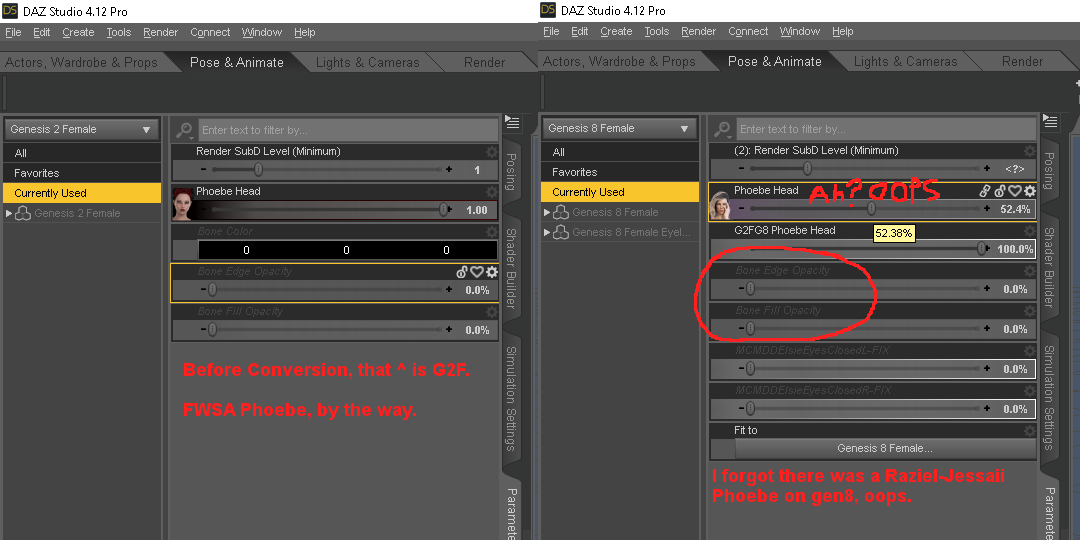Open Shader Builder side tab in Genesis 2 window
The width and height of the screenshot is (1080, 540).
point(510,269)
